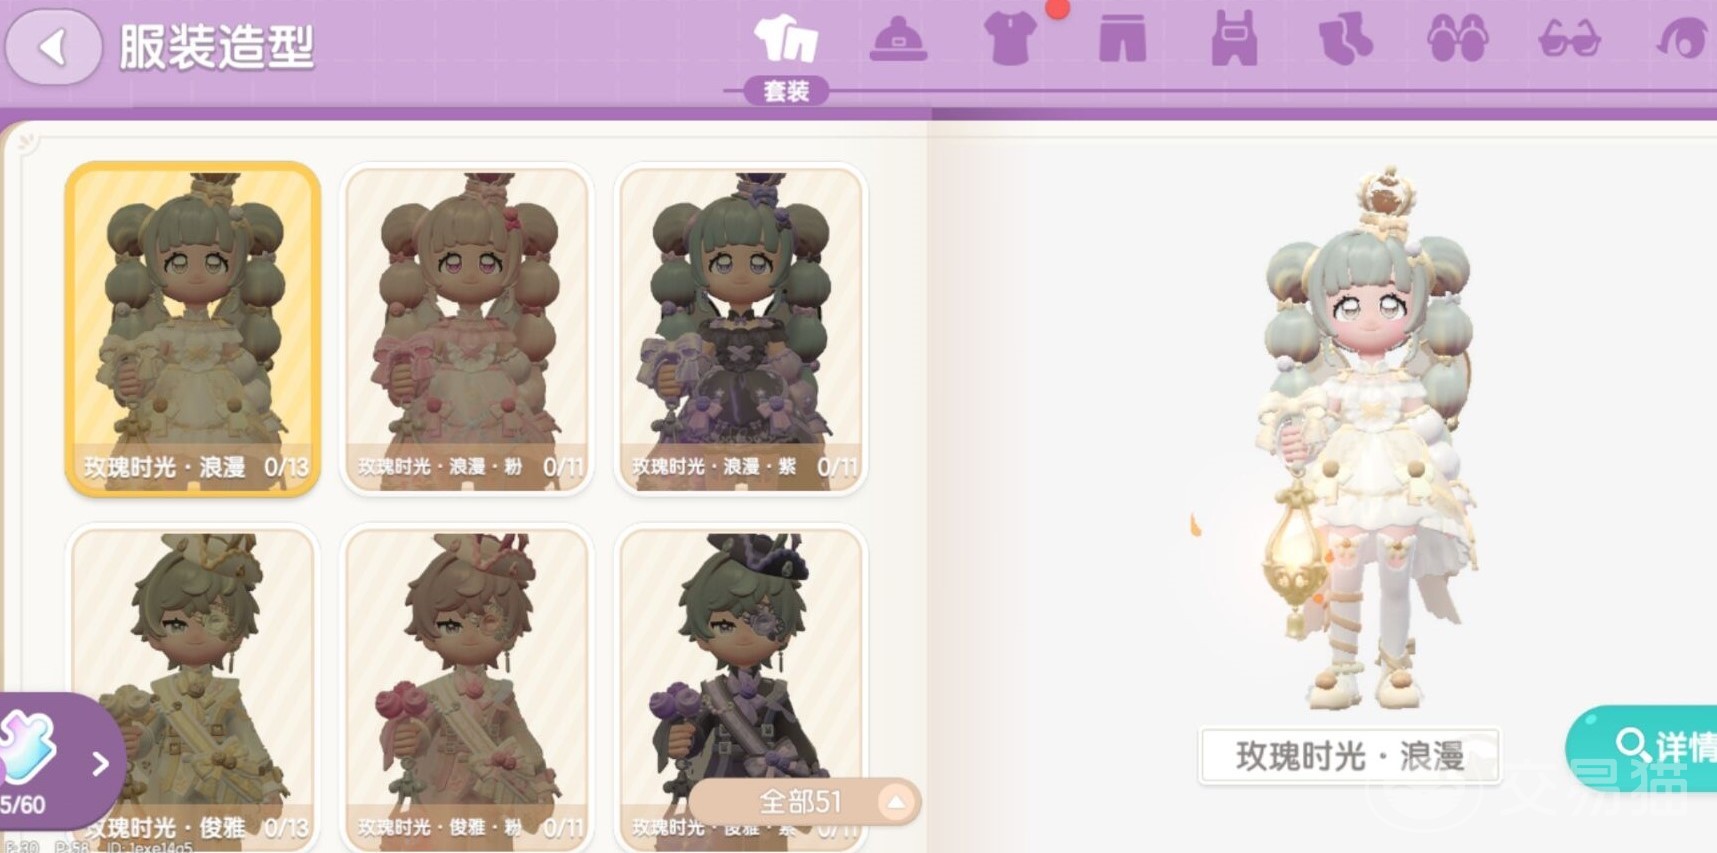Expand the puzzle piece panel arrow

(x=100, y=764)
